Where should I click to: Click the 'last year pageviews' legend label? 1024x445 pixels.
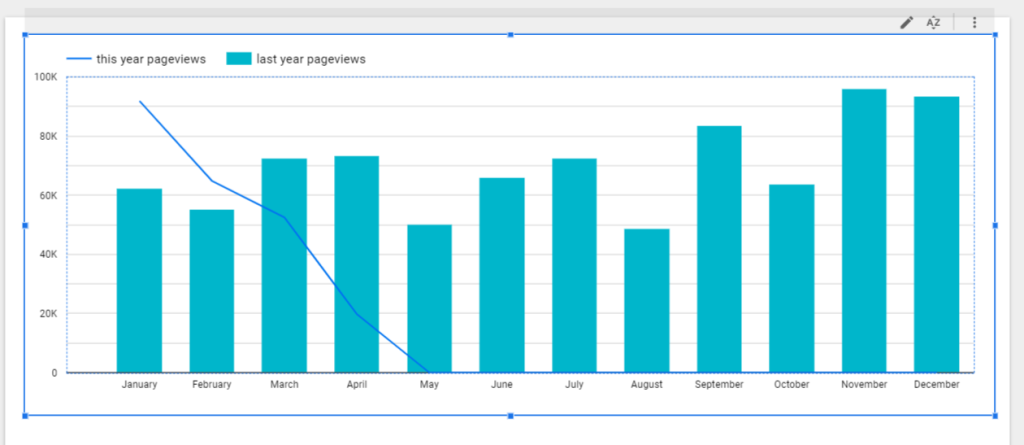pyautogui.click(x=310, y=59)
